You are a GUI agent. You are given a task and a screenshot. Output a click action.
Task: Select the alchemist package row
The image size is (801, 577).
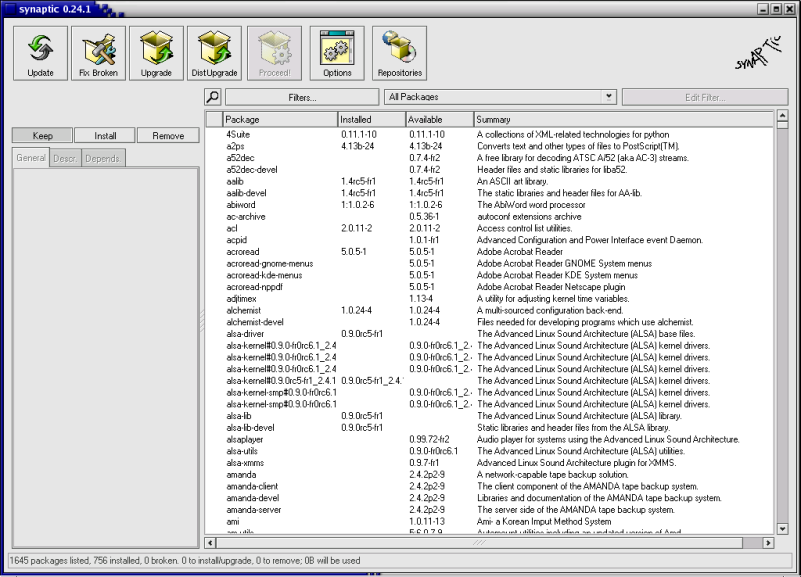coord(489,310)
